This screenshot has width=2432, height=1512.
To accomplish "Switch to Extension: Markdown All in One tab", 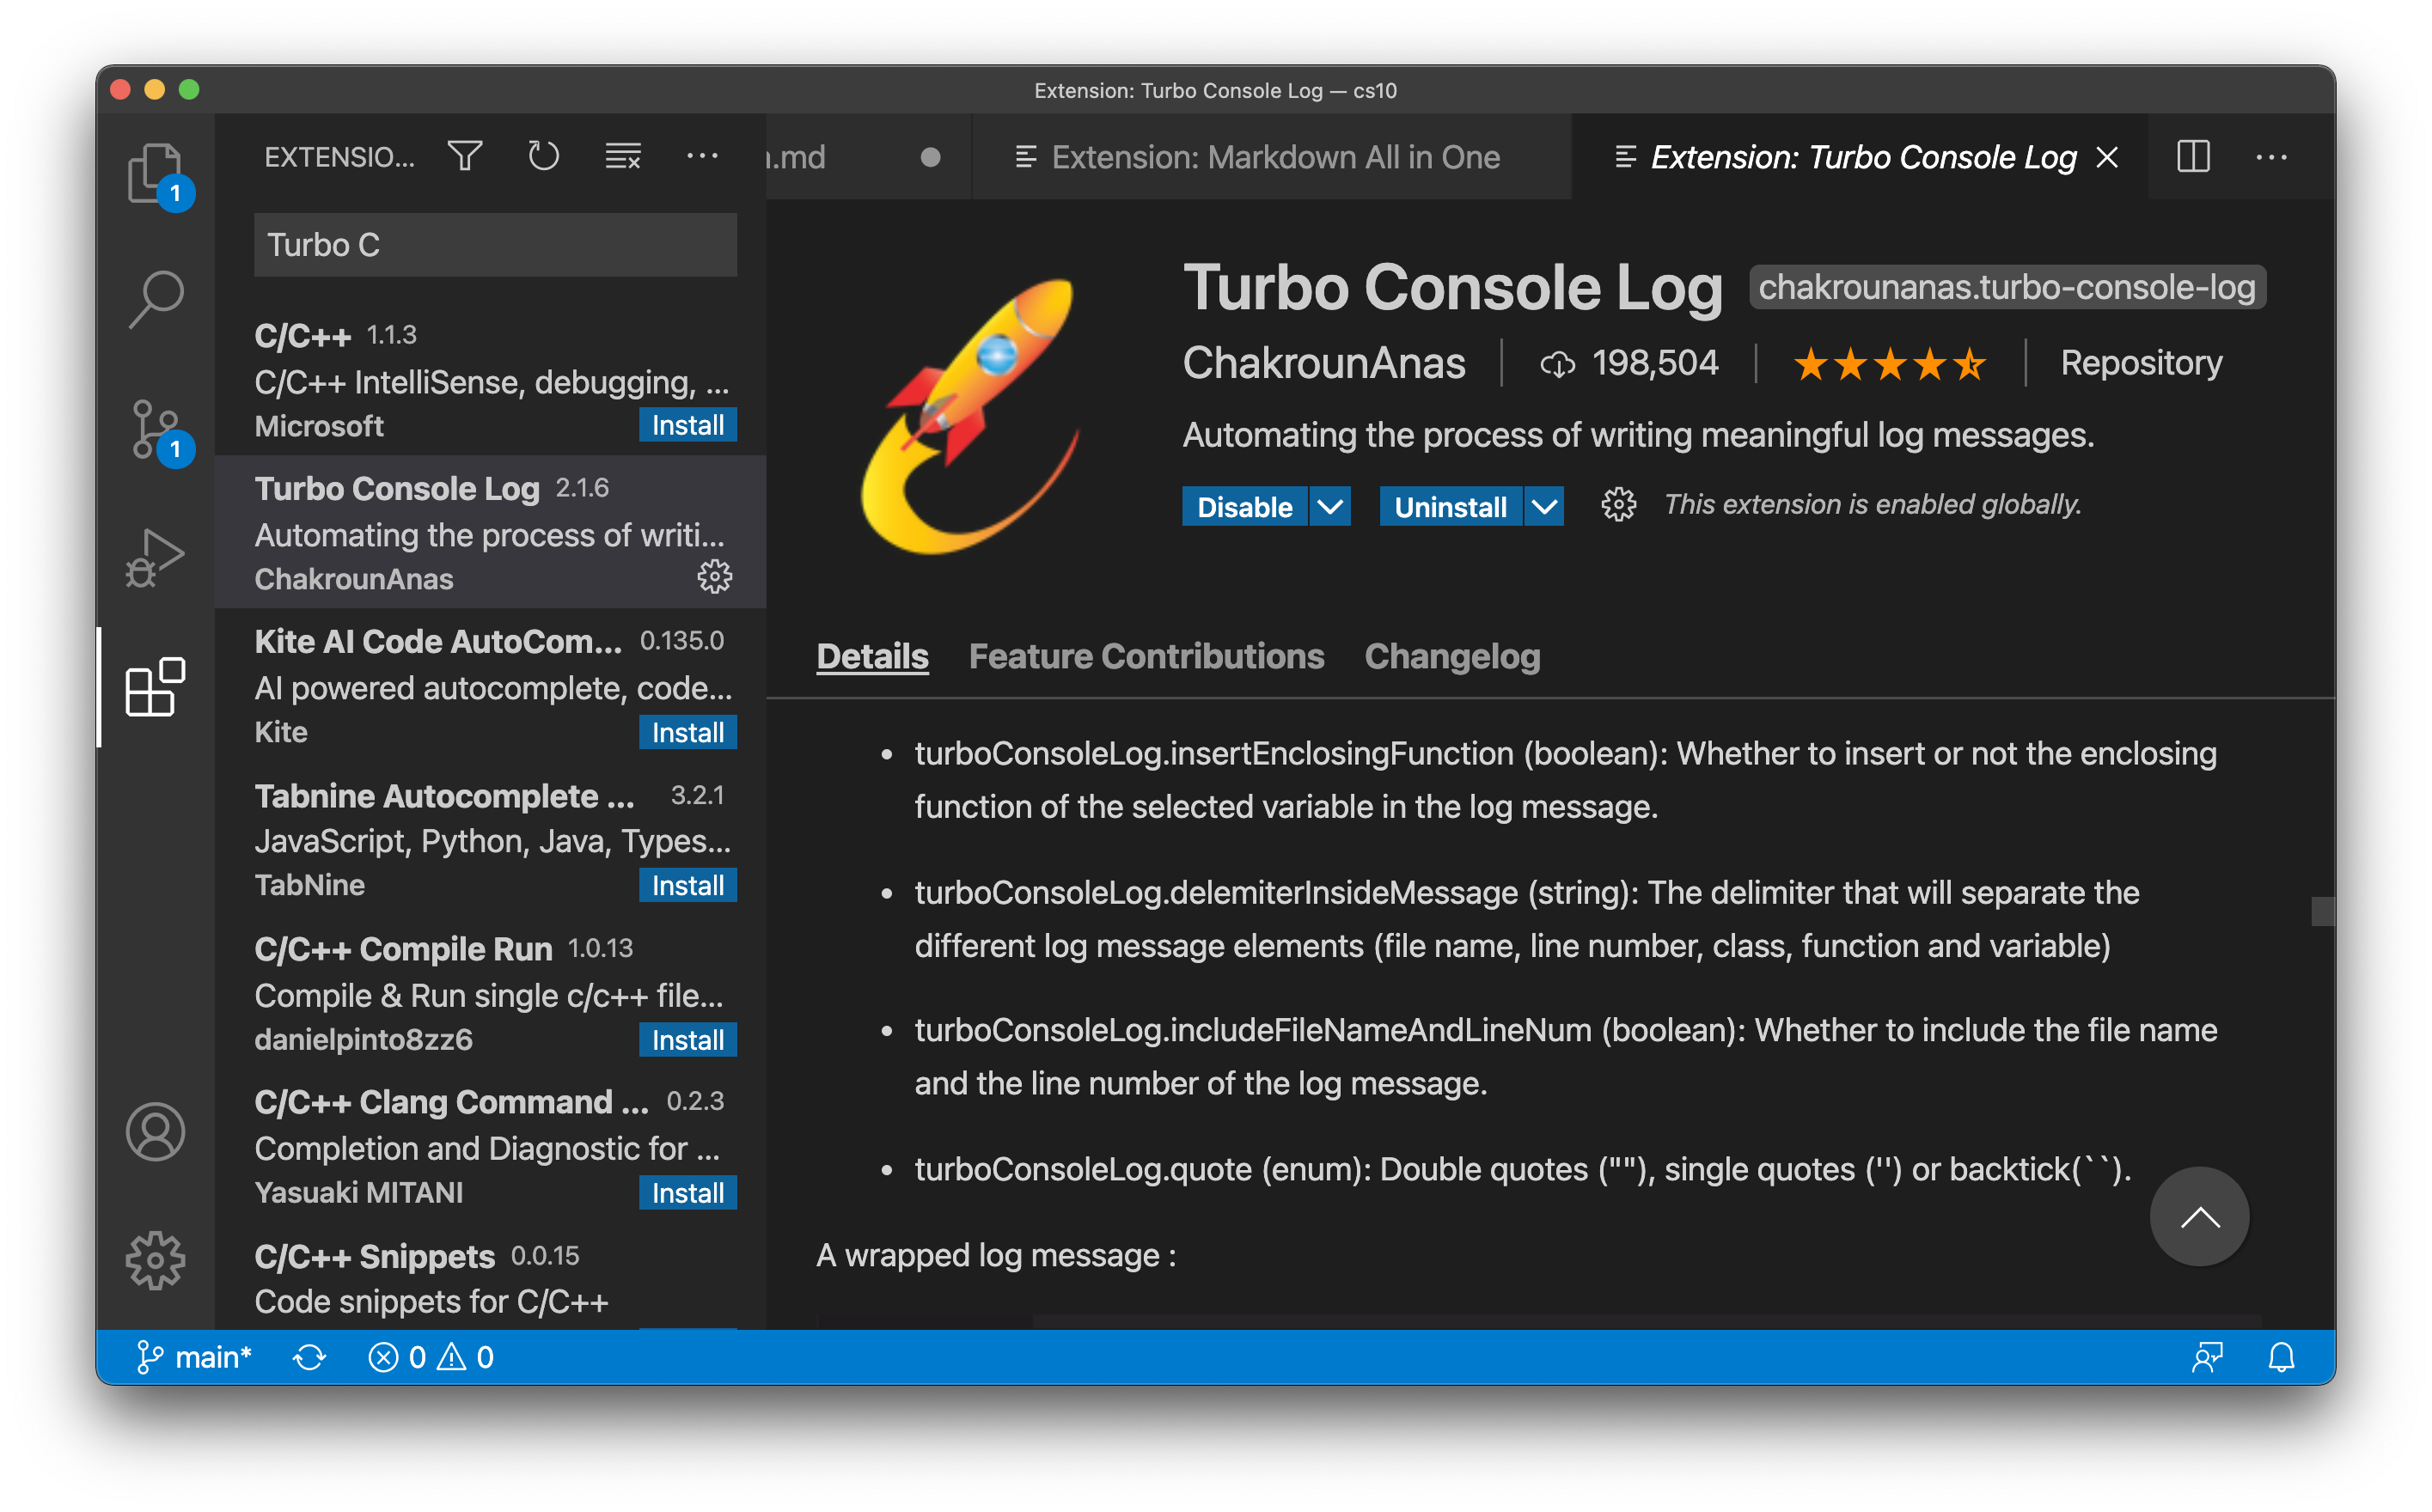I will (1270, 157).
